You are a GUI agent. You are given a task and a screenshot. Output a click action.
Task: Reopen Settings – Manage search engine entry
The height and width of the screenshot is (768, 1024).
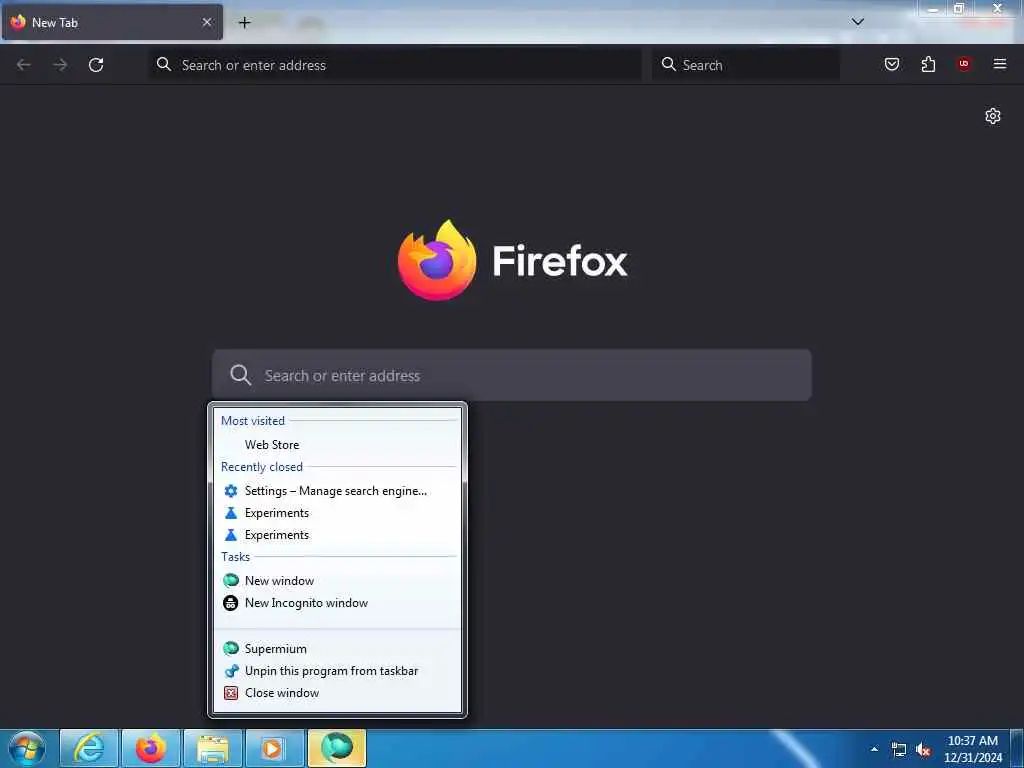tap(338, 490)
